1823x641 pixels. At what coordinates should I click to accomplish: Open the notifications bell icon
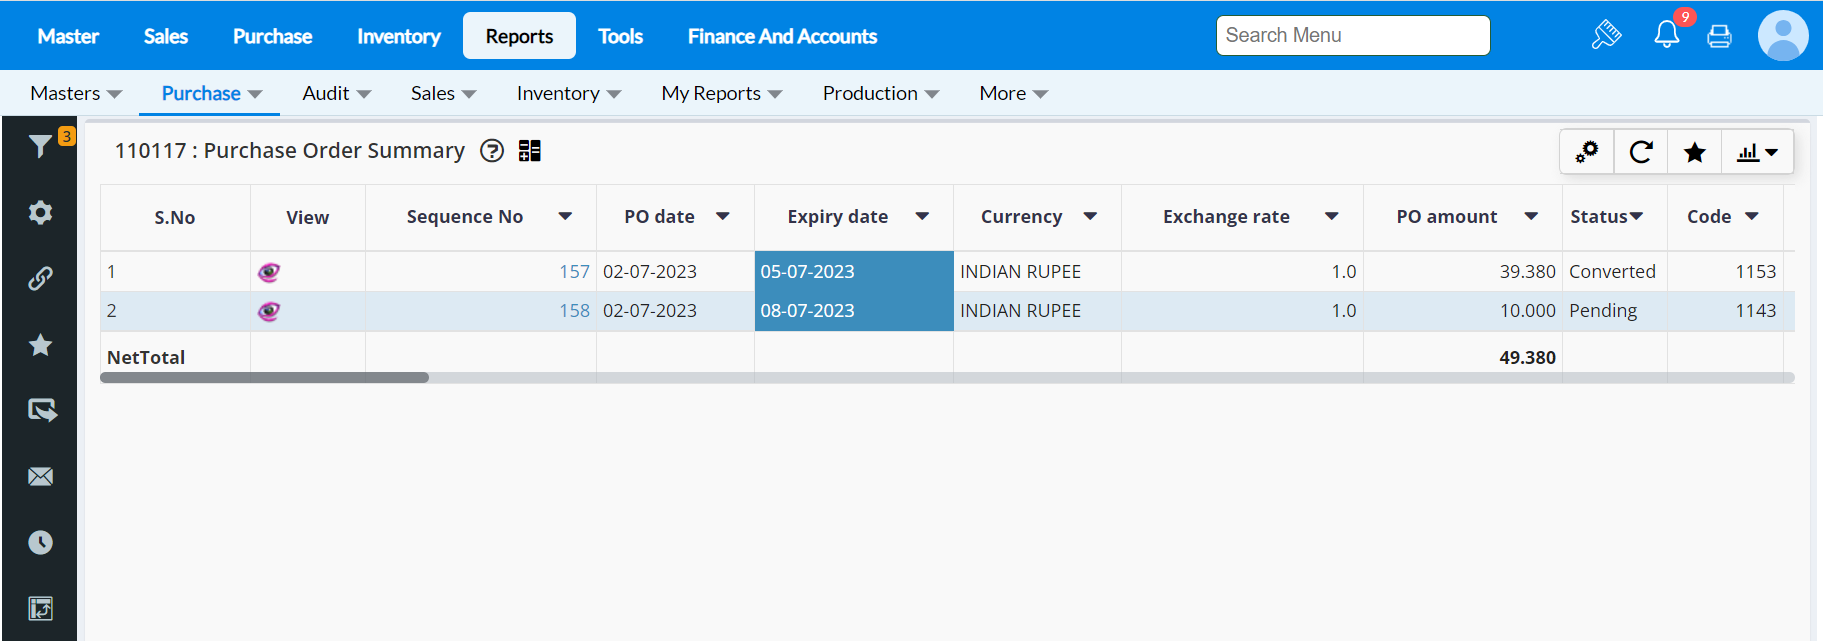click(x=1666, y=35)
